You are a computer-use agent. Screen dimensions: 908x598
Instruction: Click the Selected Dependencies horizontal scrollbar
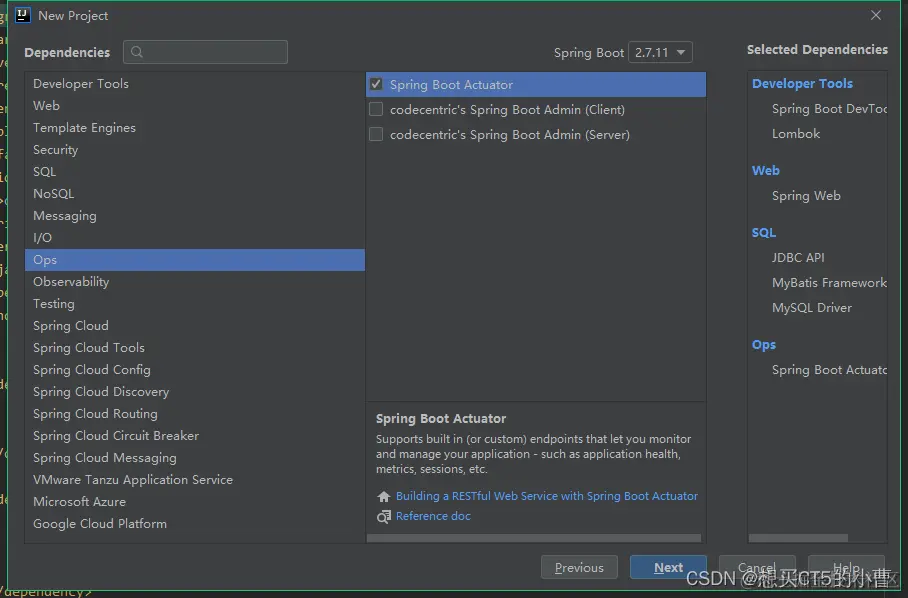[798, 538]
